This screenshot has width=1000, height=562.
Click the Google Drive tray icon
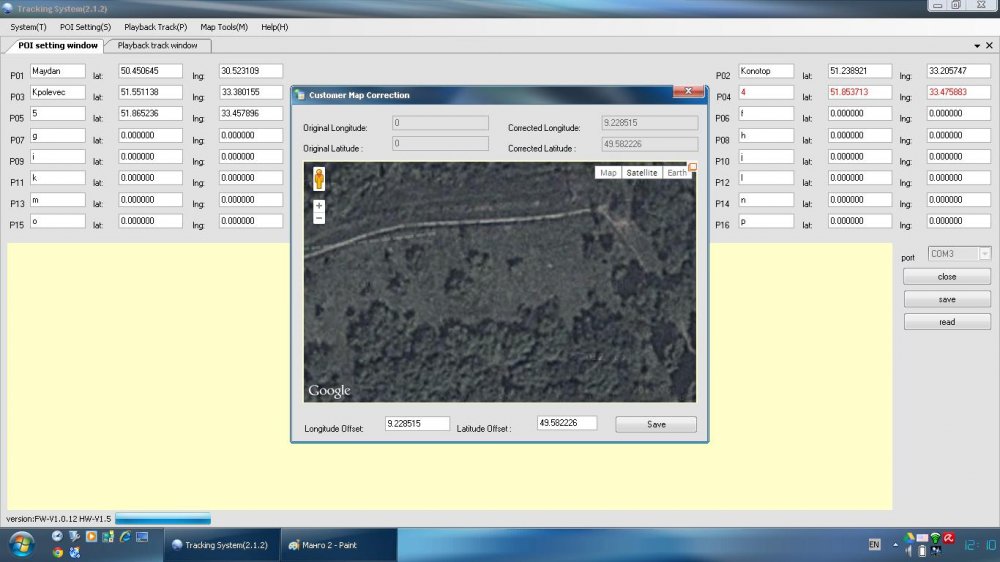(x=908, y=537)
